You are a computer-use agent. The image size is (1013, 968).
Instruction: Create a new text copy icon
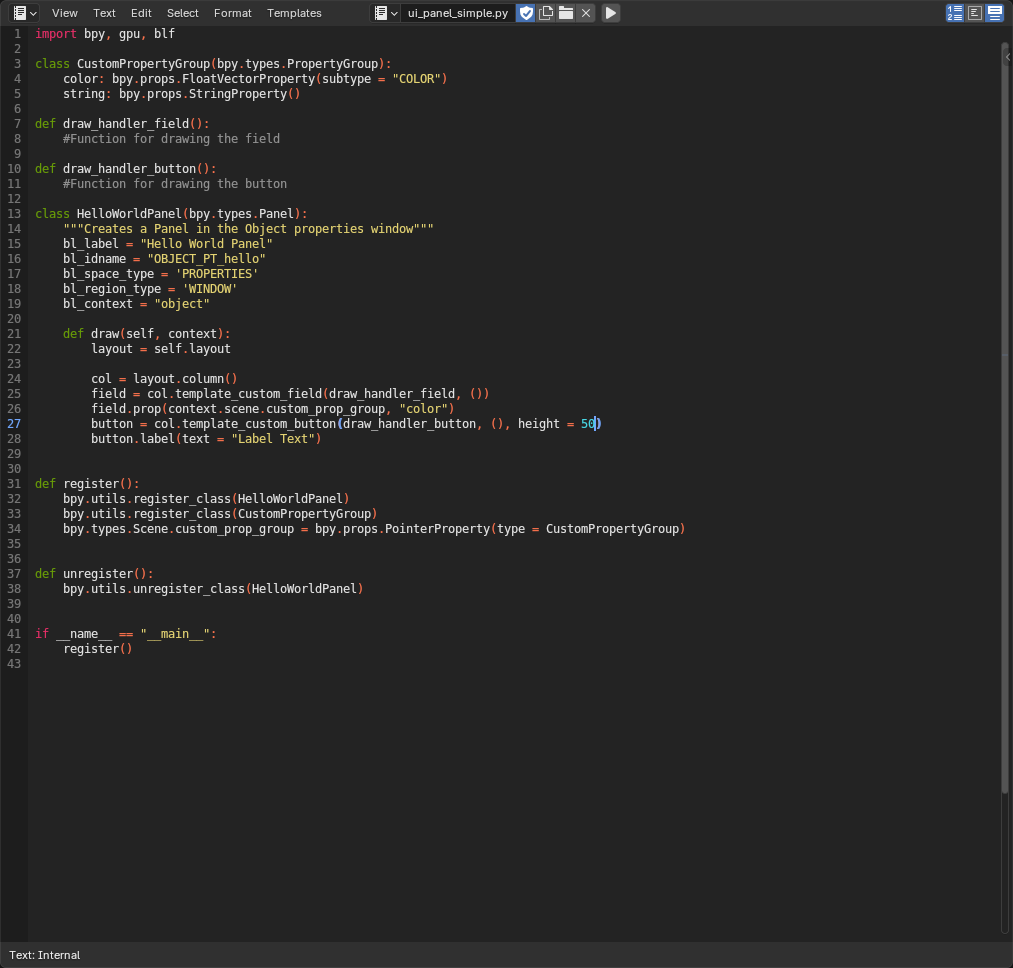(546, 13)
